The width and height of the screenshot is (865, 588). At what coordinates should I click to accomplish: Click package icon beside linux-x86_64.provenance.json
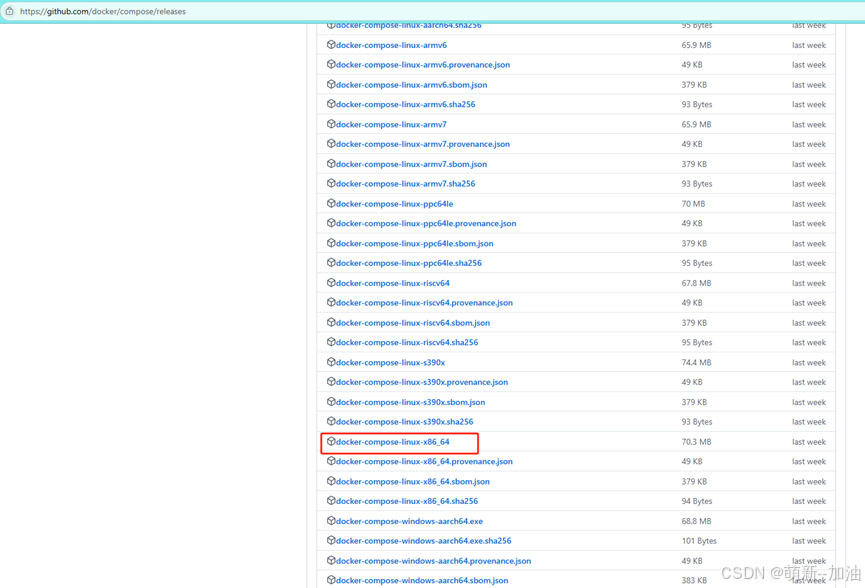pyautogui.click(x=331, y=462)
